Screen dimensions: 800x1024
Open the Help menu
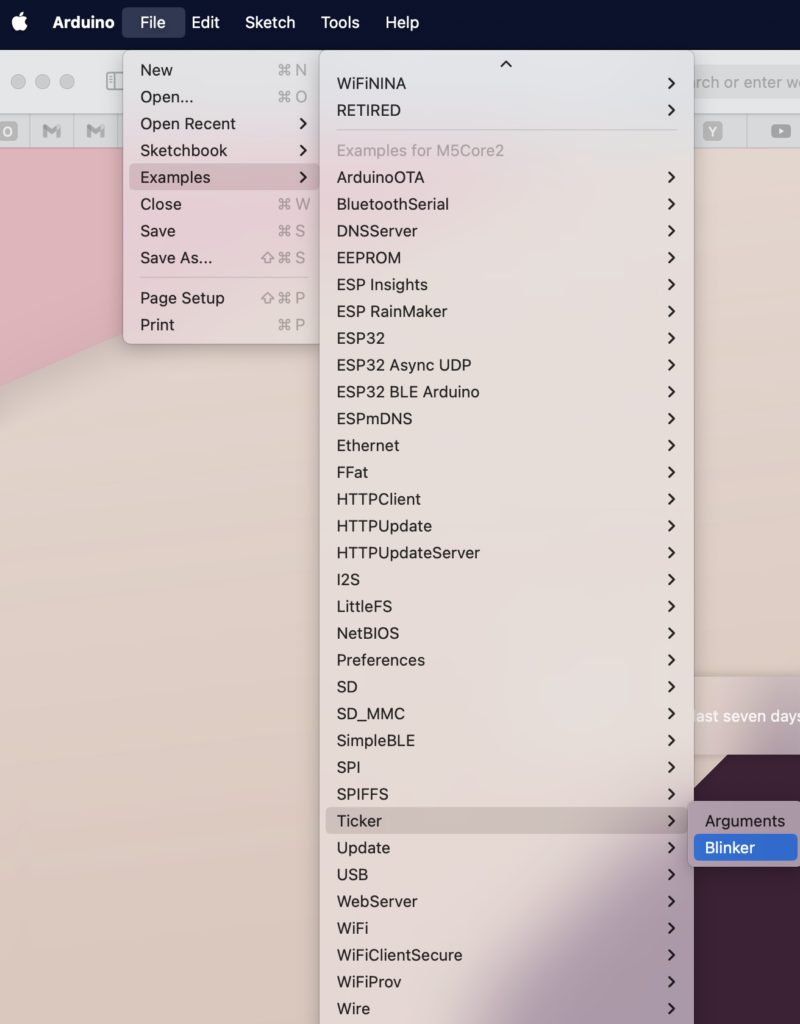[x=402, y=22]
